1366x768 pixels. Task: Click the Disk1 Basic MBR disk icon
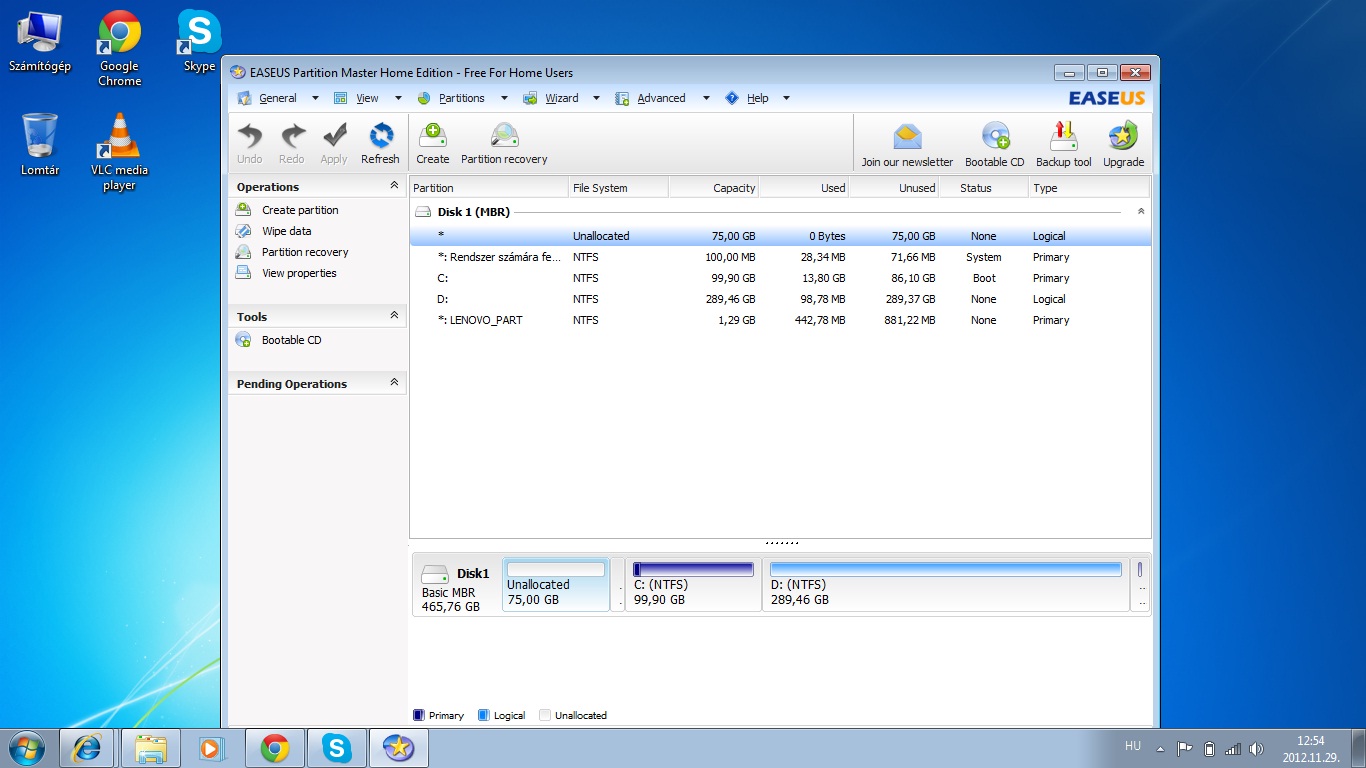point(435,574)
